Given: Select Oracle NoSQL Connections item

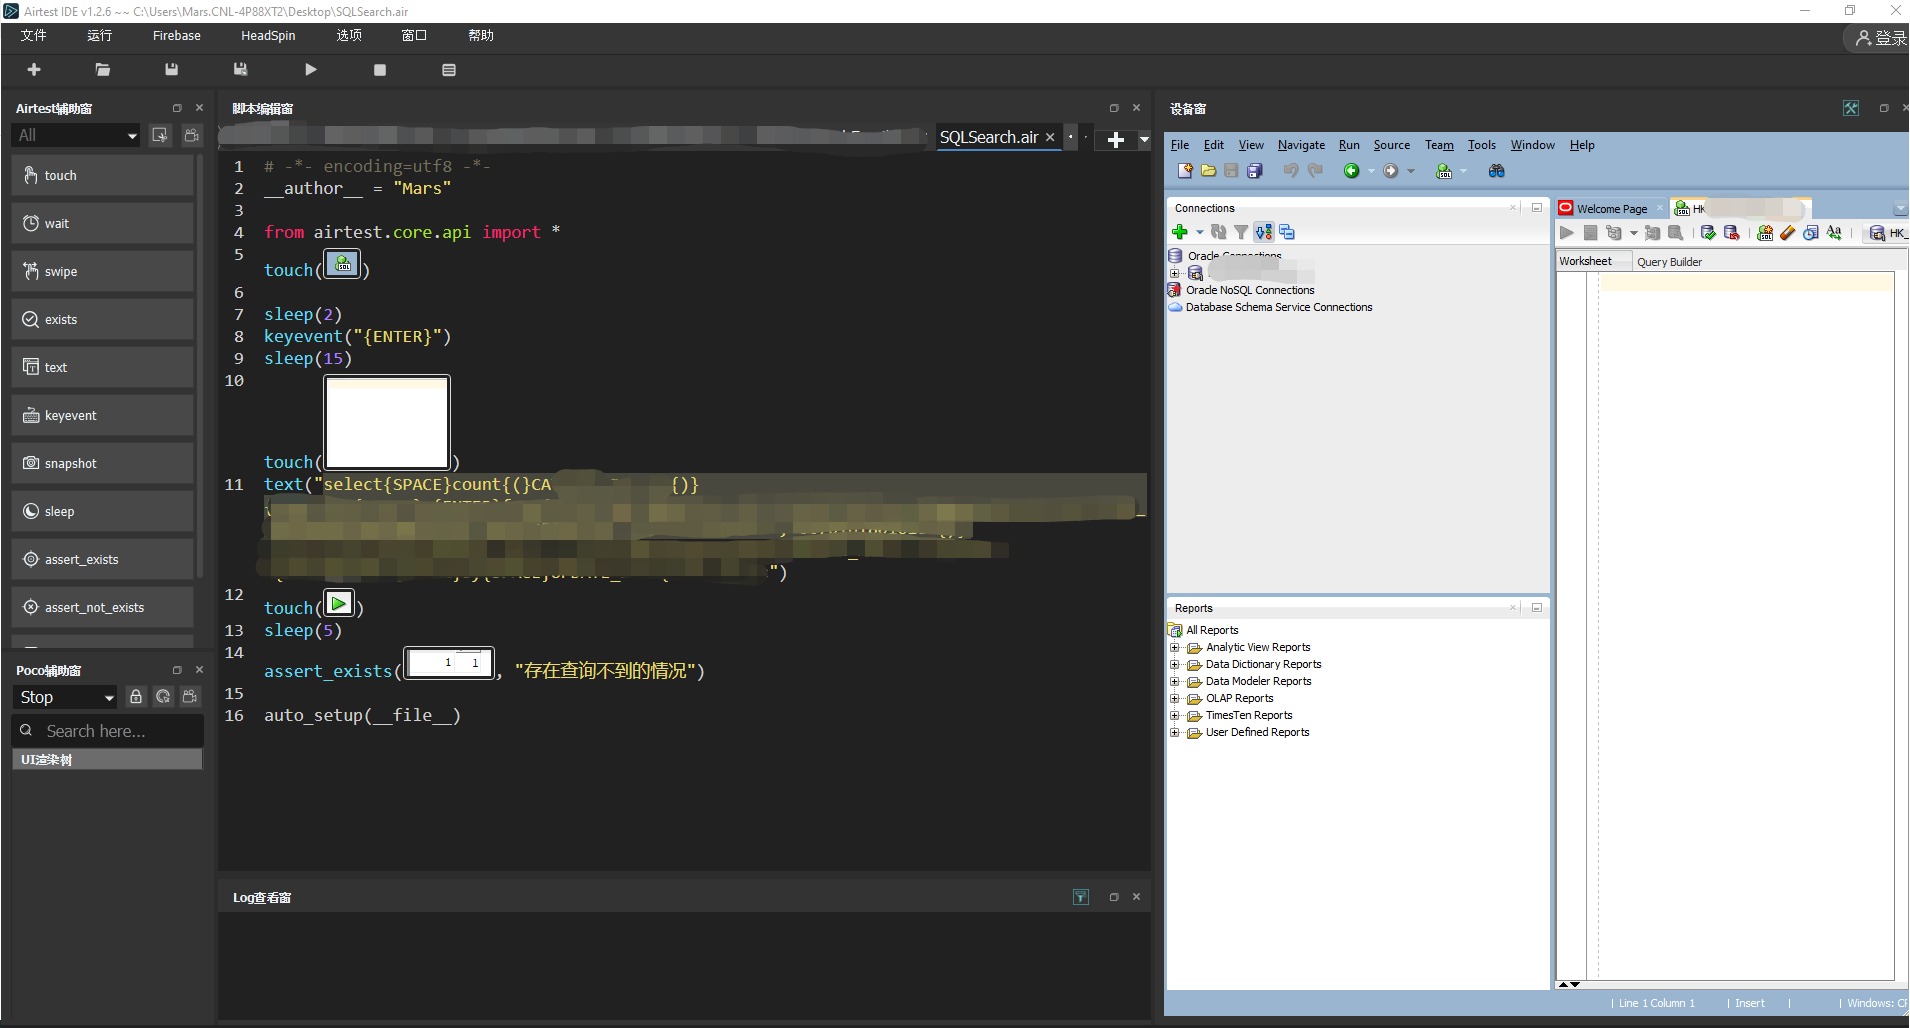Looking at the screenshot, I should coord(1250,290).
